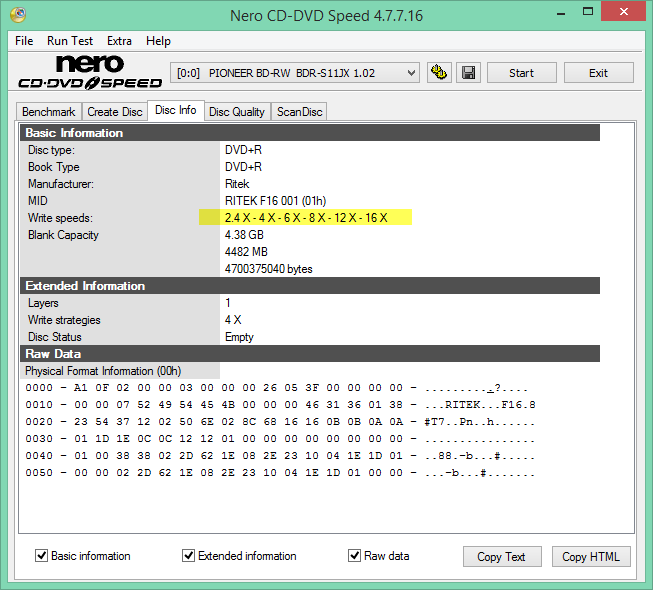Open the Run Test menu
This screenshot has height=590, width=653.
pyautogui.click(x=70, y=41)
